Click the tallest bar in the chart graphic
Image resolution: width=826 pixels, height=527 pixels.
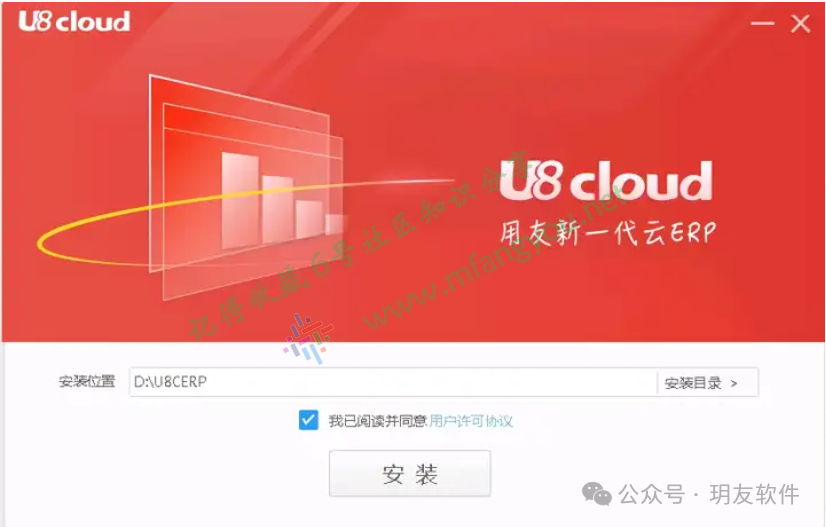240,199
